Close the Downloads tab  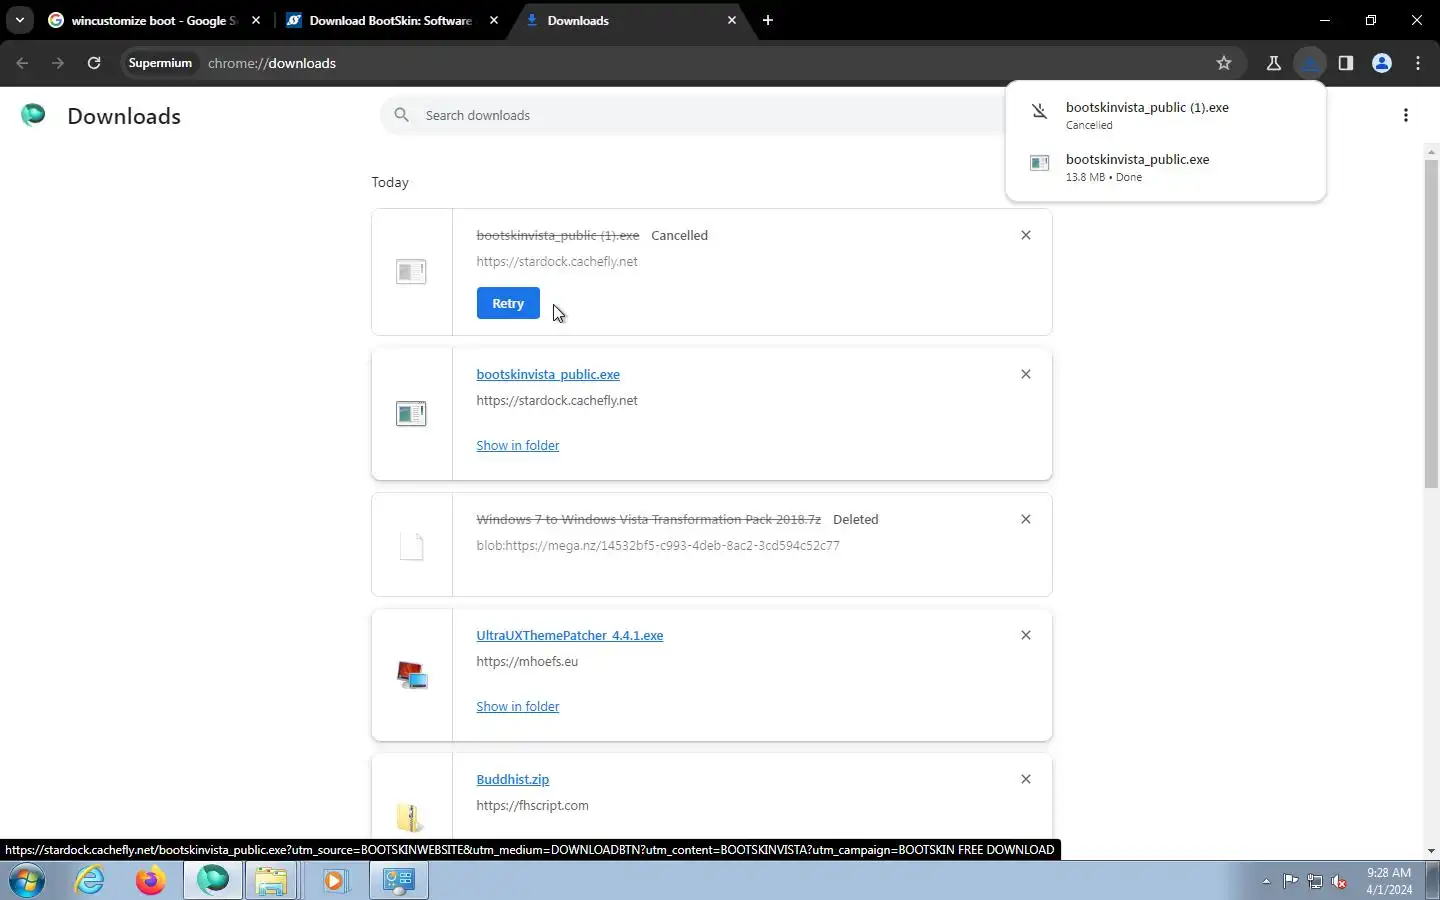pyautogui.click(x=731, y=20)
